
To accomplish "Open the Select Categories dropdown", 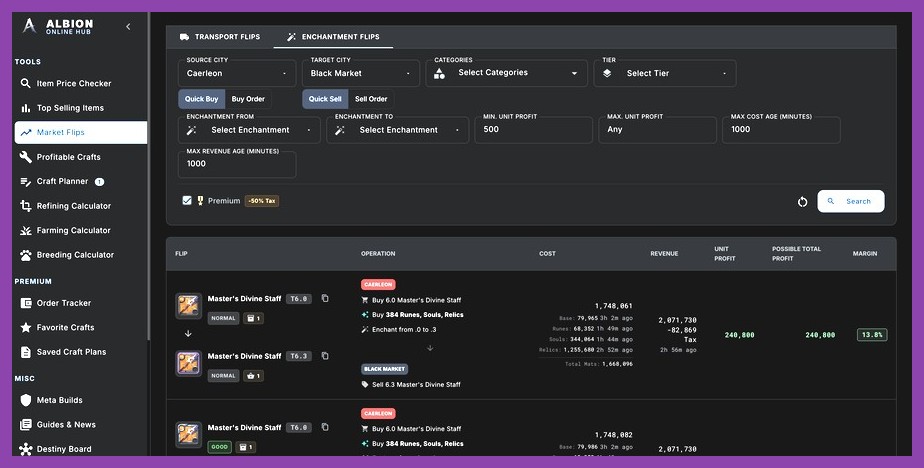I will coord(507,73).
